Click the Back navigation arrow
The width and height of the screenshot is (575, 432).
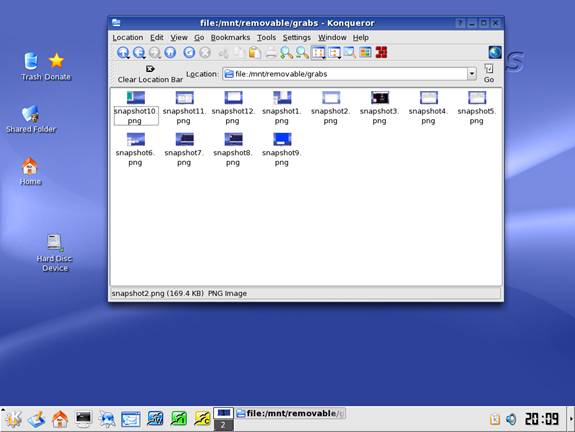(139, 53)
